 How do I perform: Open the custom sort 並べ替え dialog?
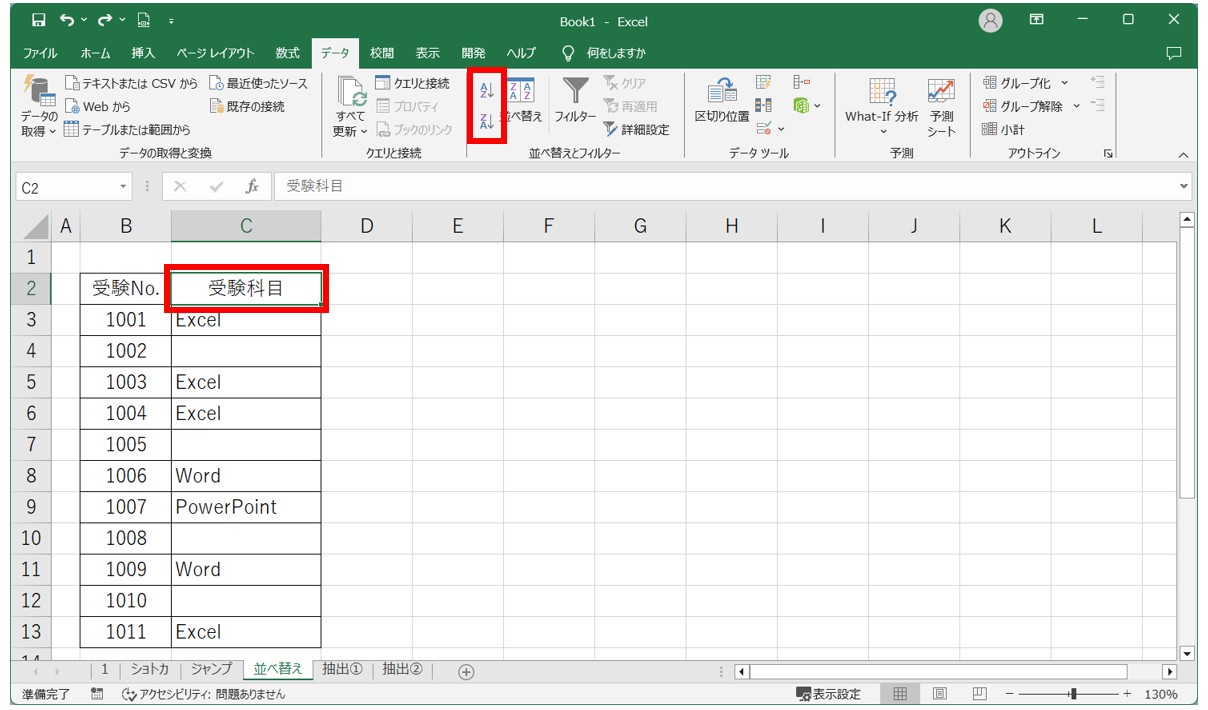[x=521, y=101]
